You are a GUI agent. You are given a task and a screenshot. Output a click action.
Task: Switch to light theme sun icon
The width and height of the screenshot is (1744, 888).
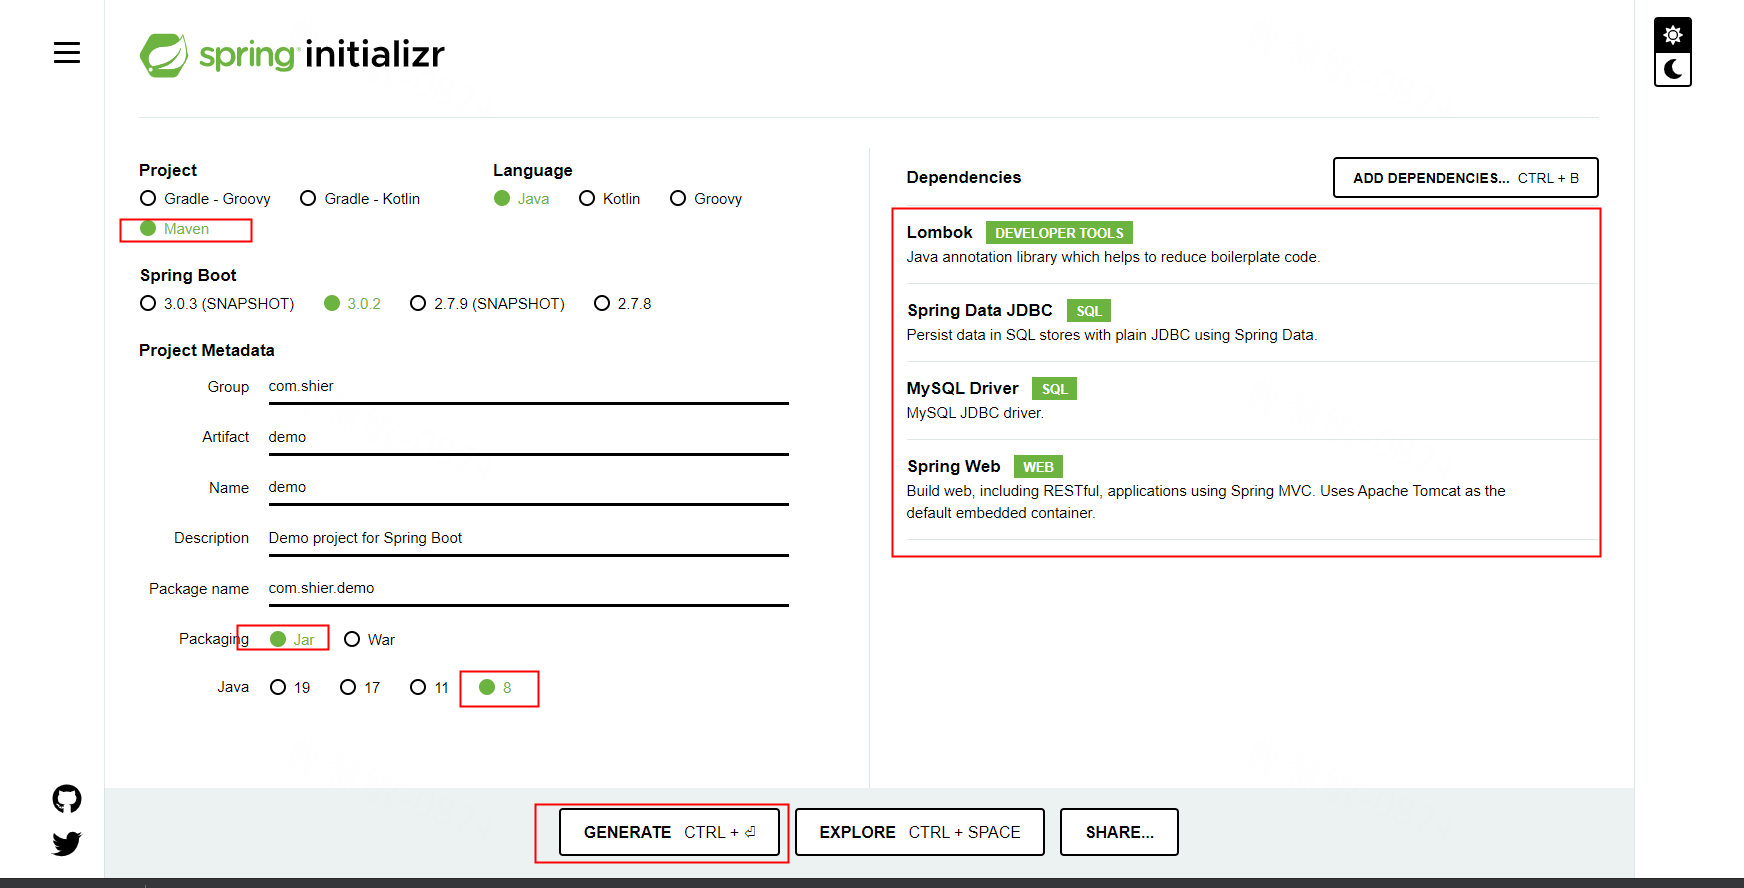pos(1673,35)
